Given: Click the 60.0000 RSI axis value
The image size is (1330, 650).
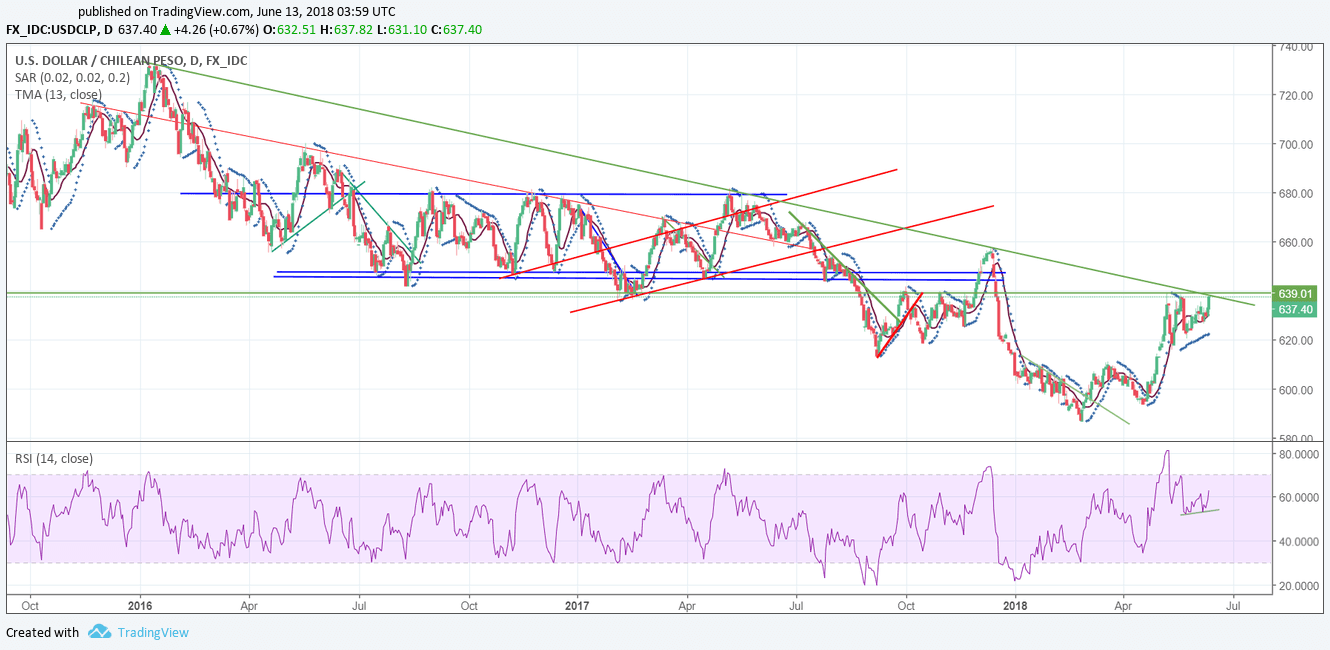Looking at the screenshot, I should (1298, 498).
